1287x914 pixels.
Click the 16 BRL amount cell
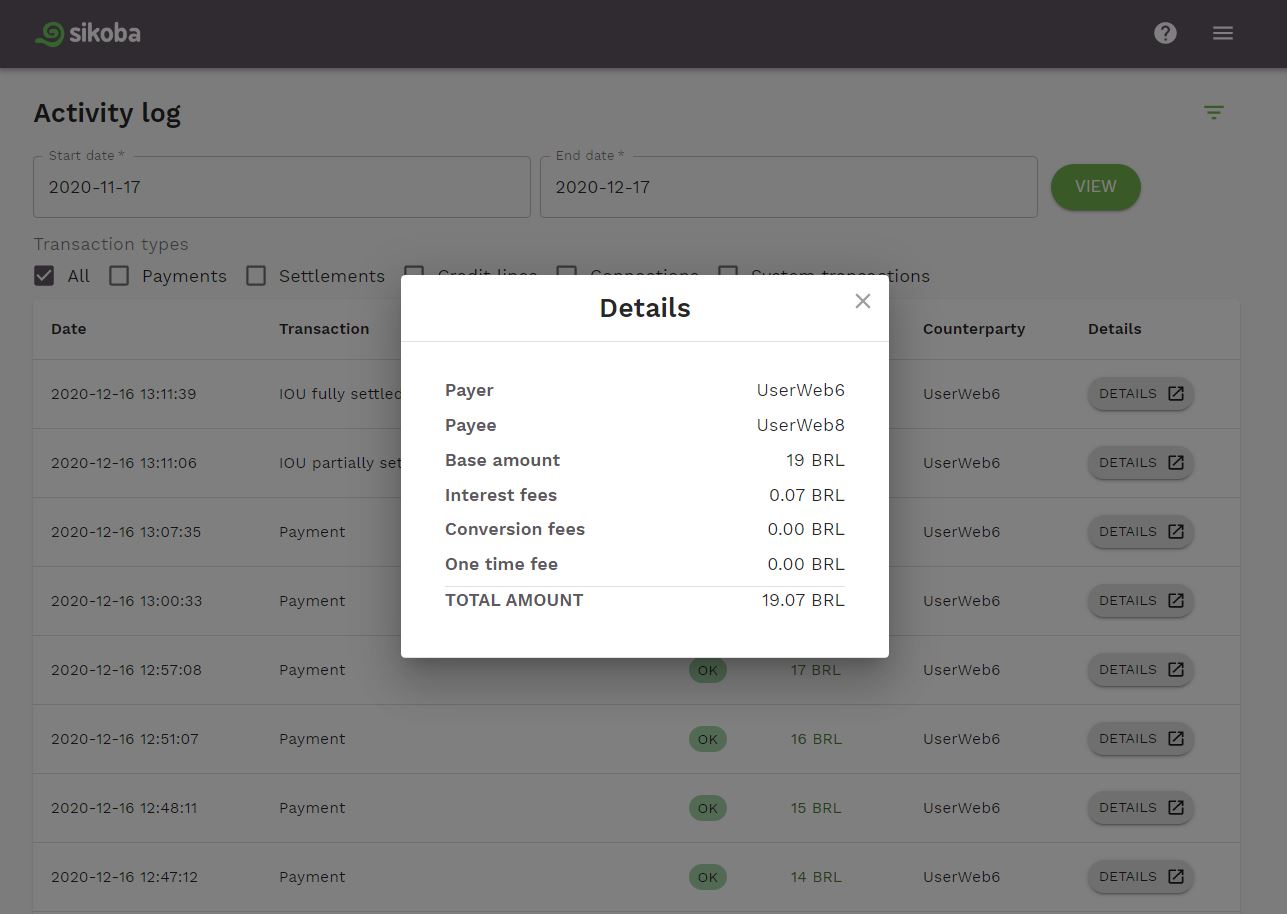(x=816, y=739)
